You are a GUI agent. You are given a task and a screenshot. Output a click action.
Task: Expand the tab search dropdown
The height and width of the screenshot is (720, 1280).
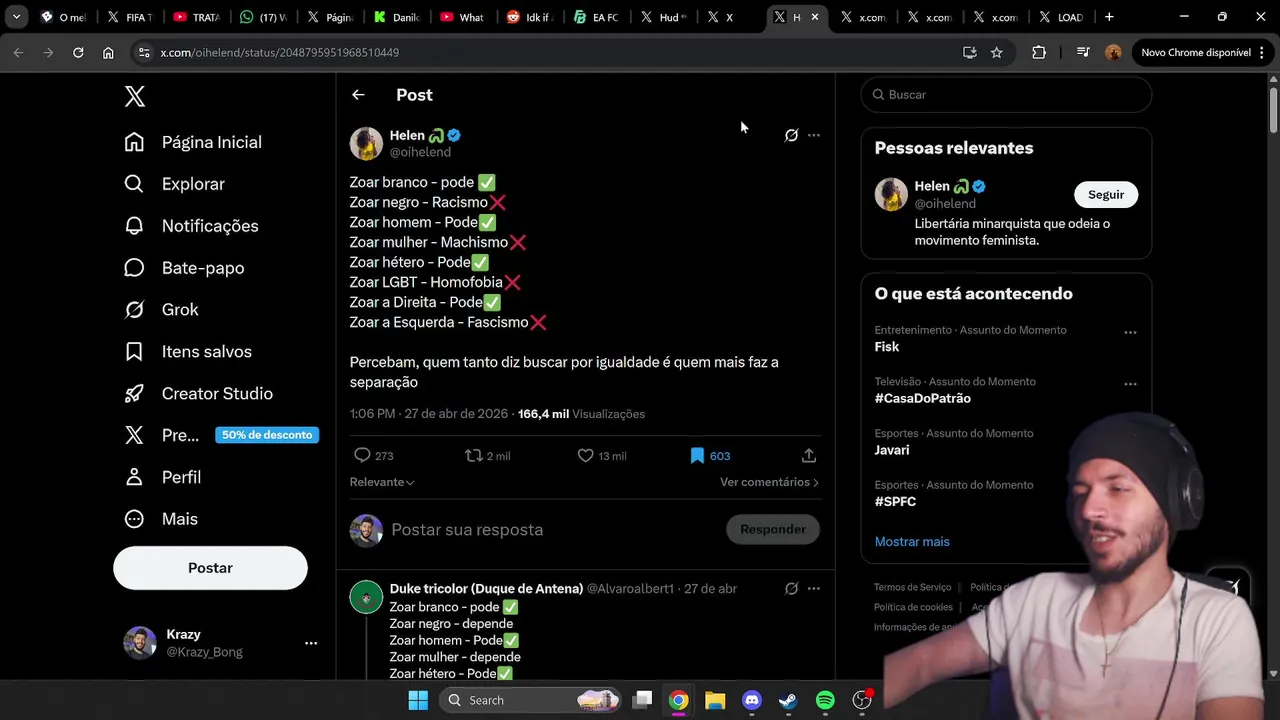[x=16, y=17]
